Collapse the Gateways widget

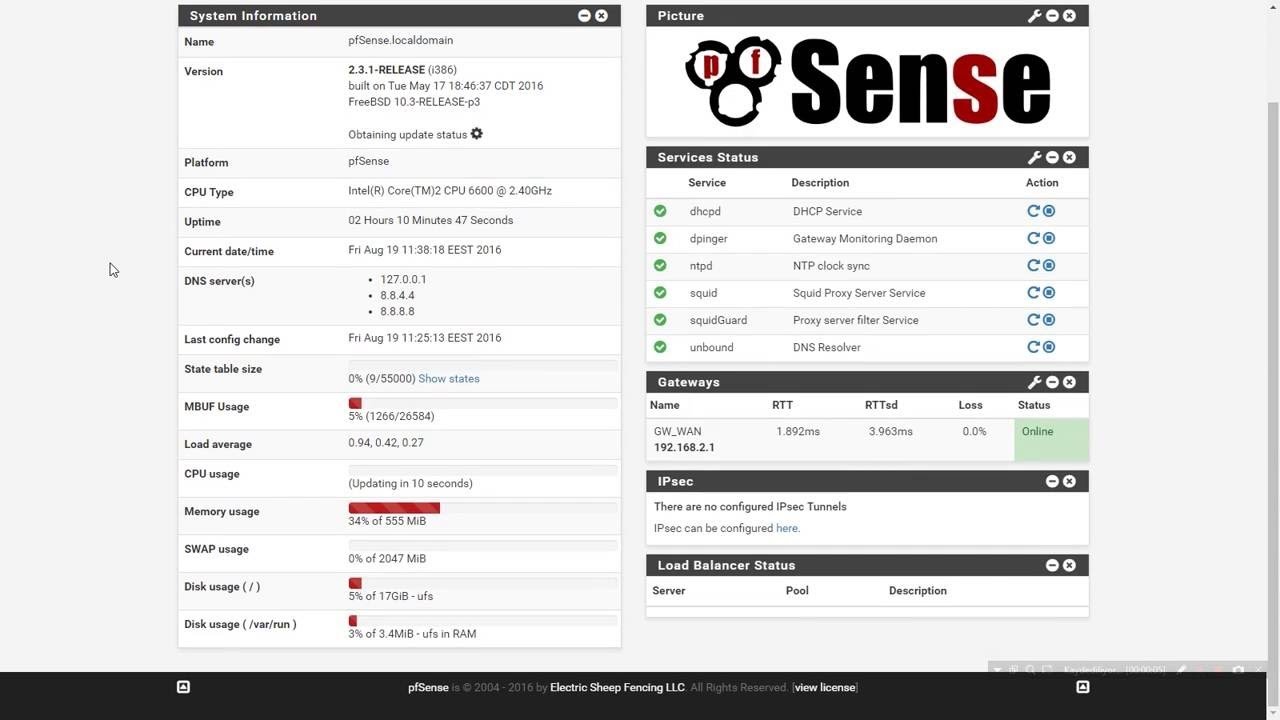pos(1052,382)
